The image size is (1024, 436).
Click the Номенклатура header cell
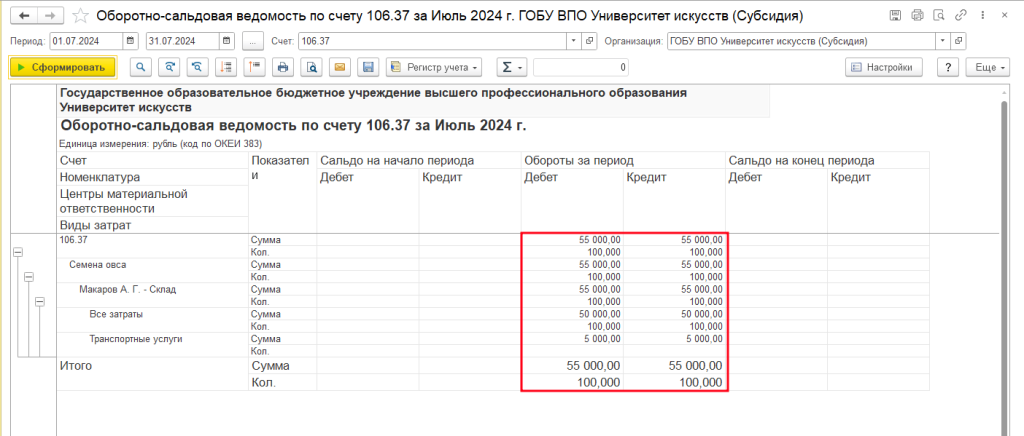pos(152,178)
